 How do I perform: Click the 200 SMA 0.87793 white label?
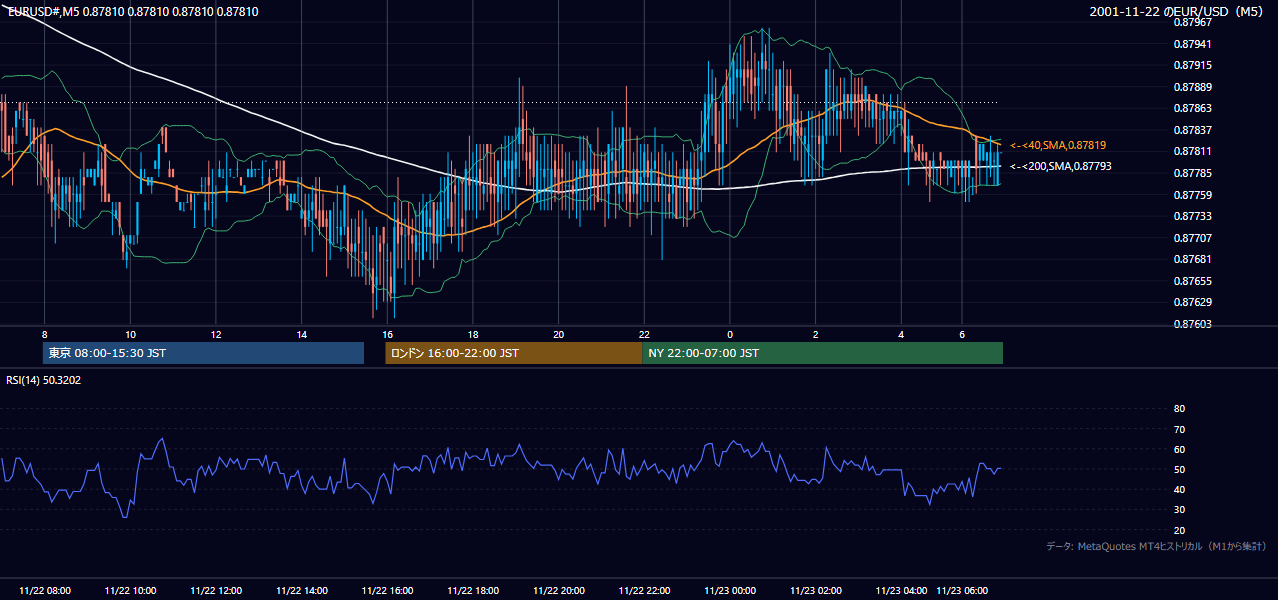tap(1060, 166)
